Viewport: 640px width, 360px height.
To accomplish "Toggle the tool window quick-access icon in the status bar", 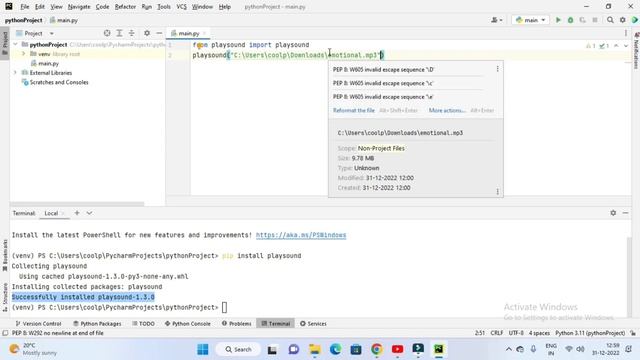I will point(5,333).
